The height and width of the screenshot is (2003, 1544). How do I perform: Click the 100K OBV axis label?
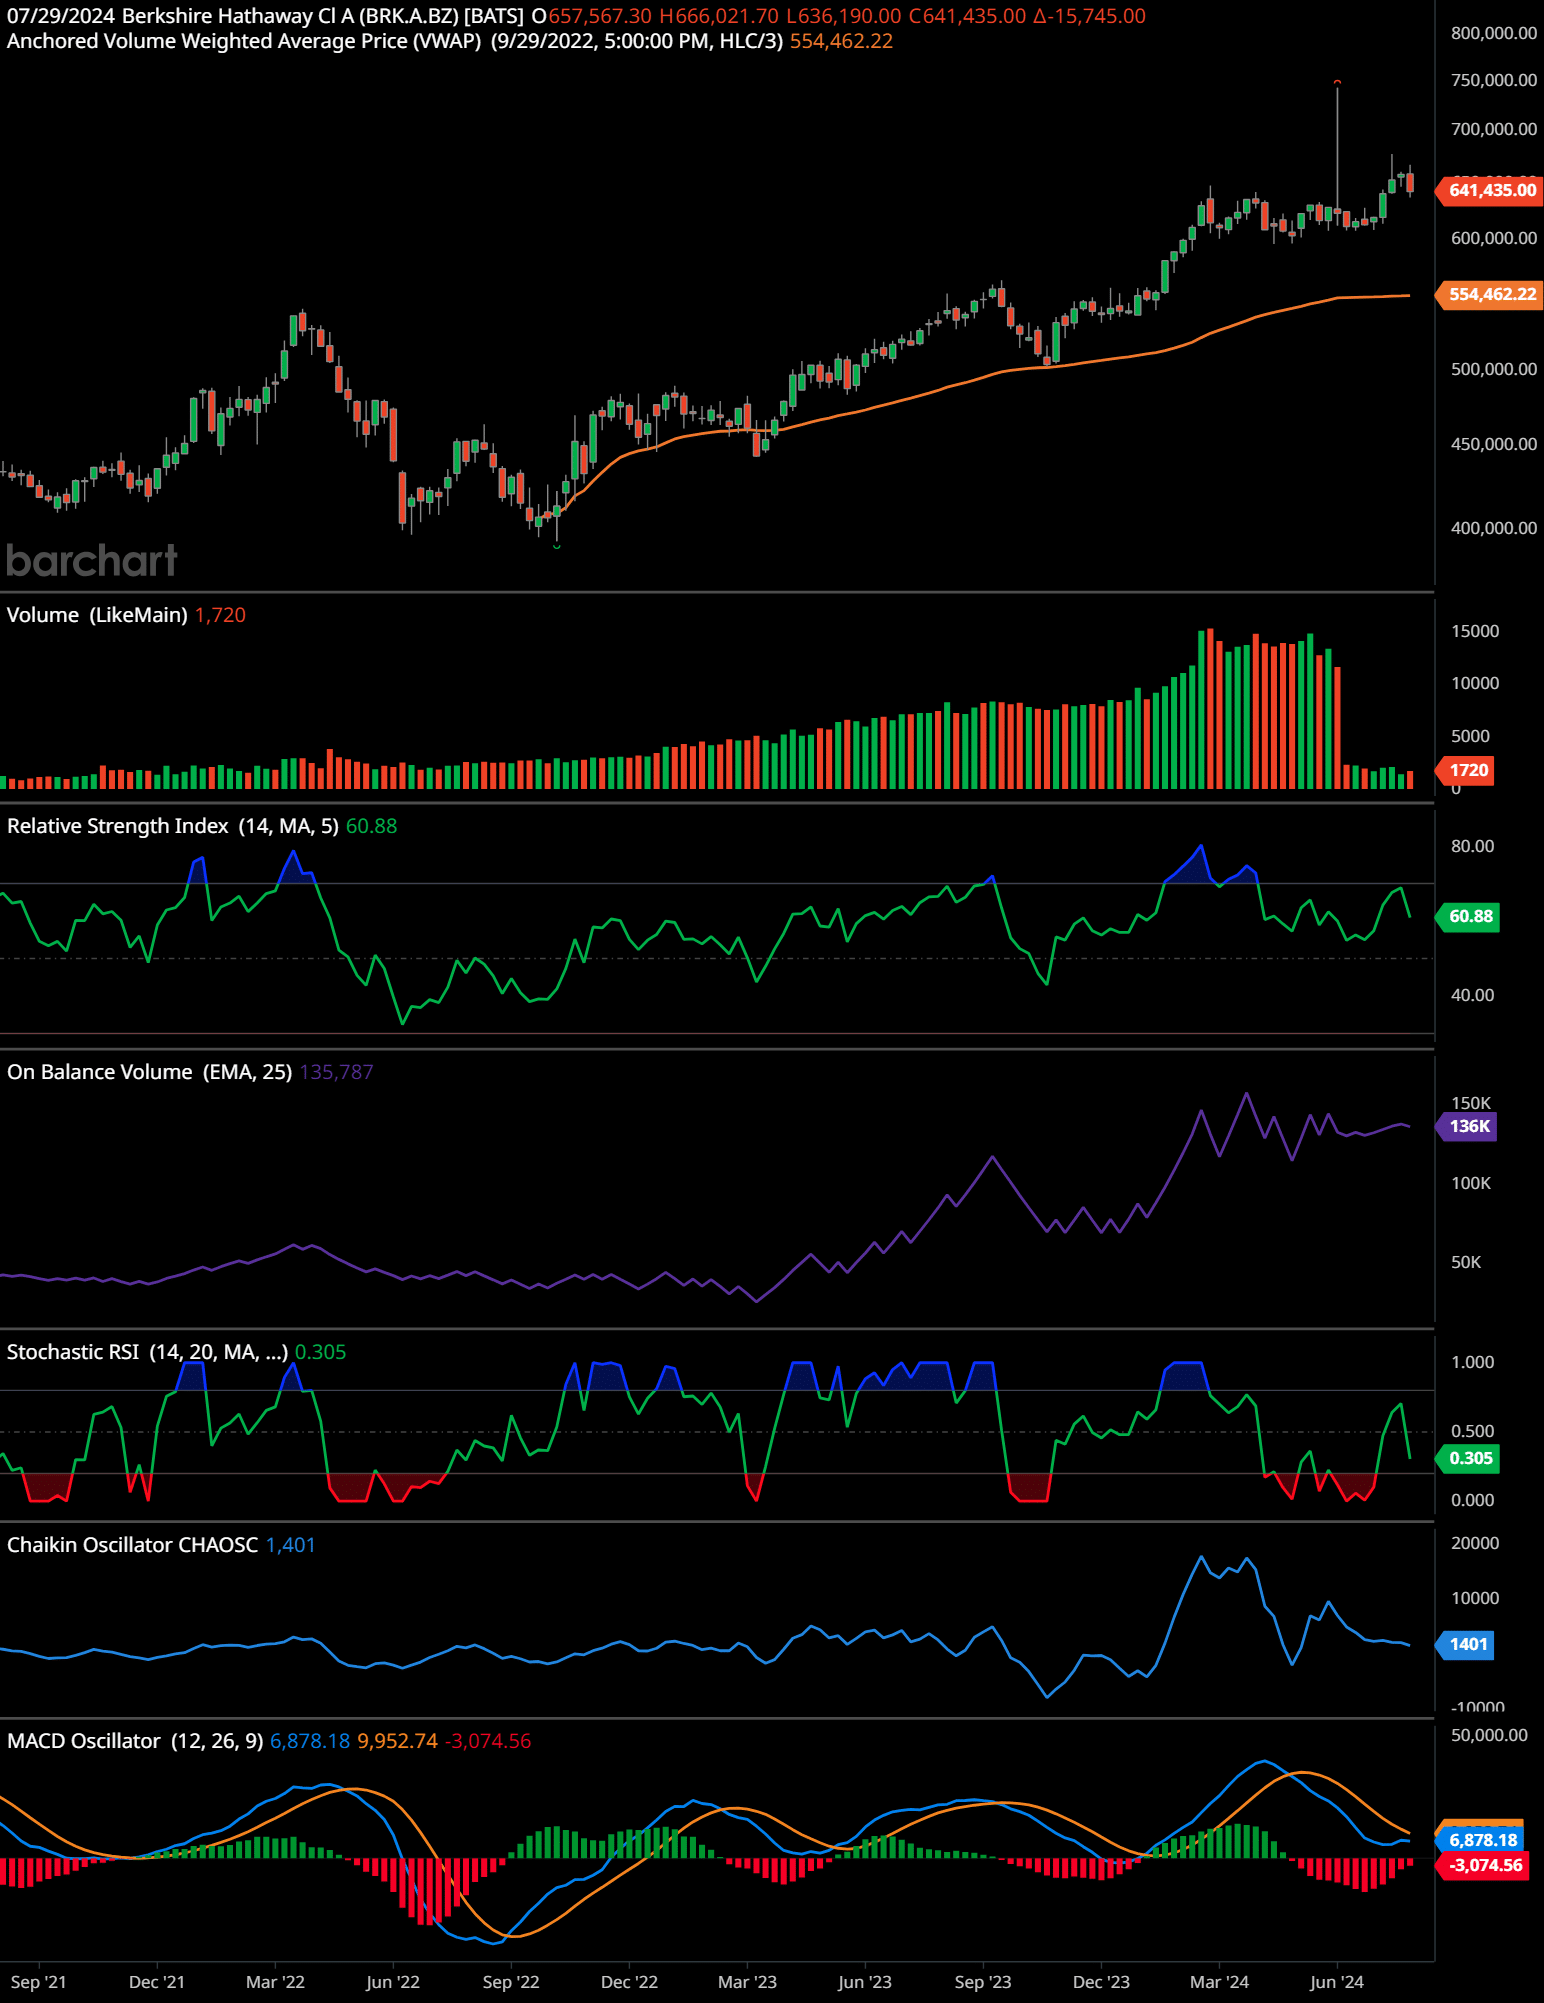pyautogui.click(x=1471, y=1183)
